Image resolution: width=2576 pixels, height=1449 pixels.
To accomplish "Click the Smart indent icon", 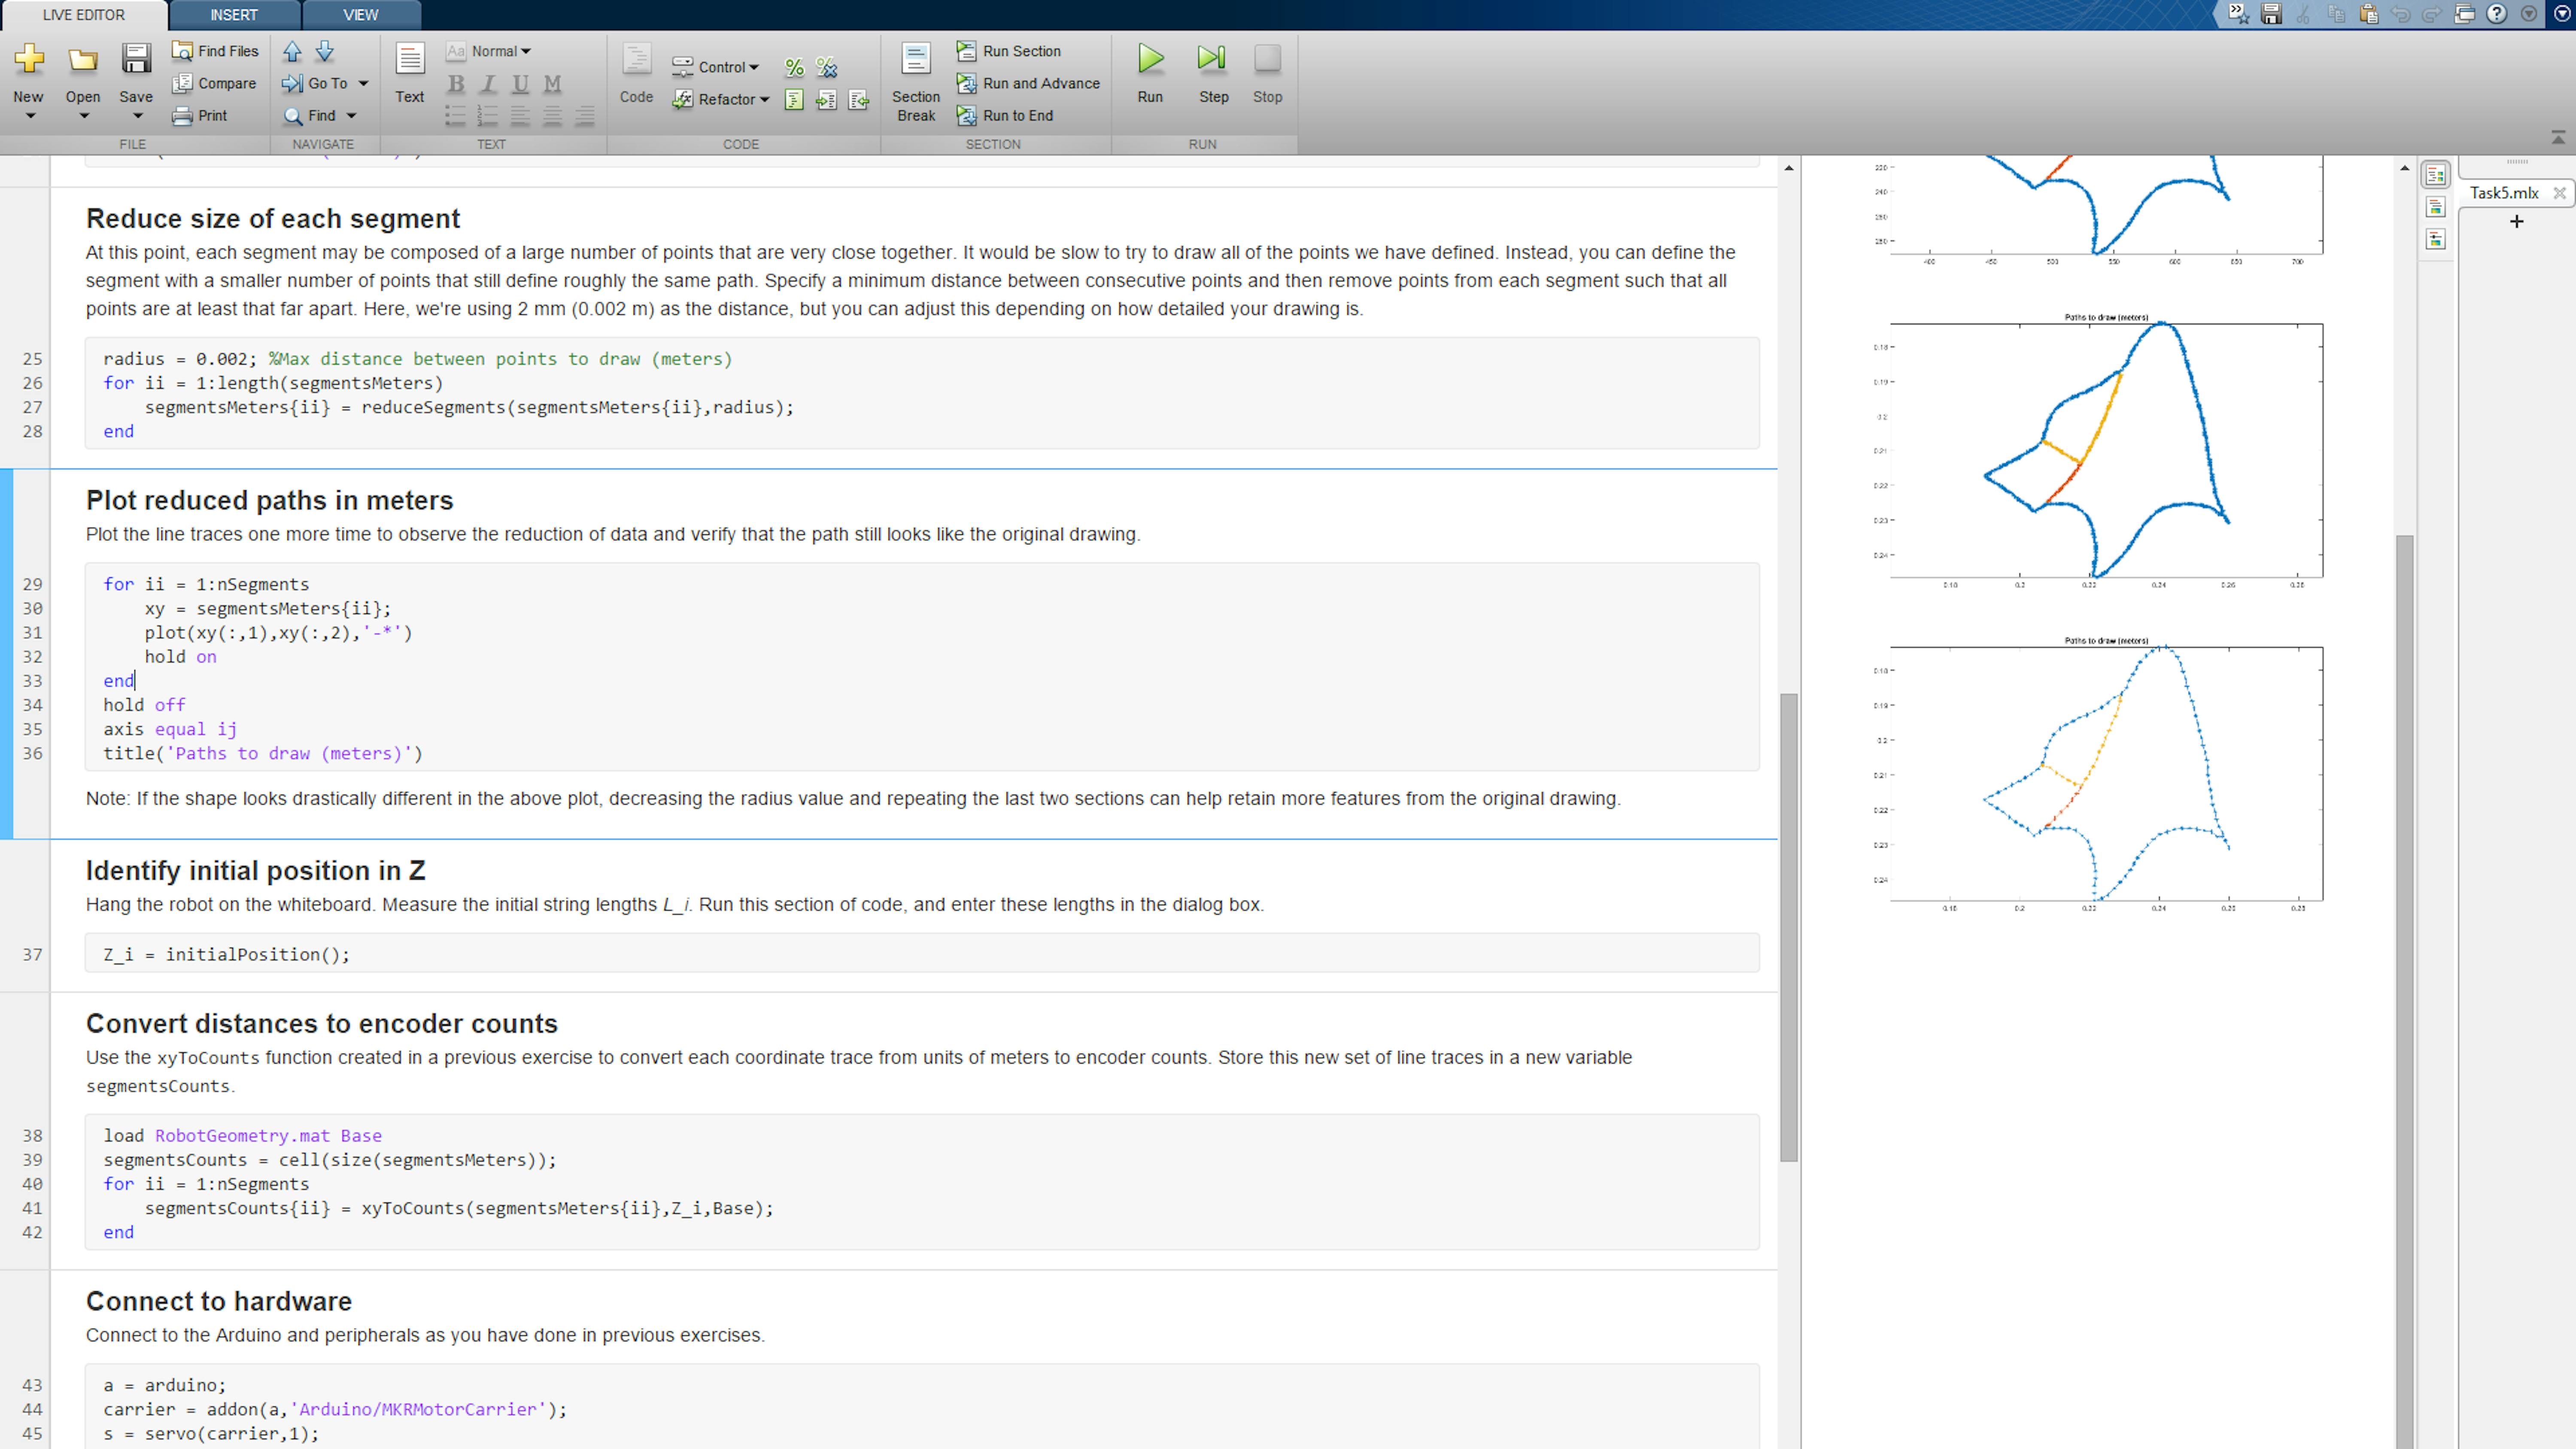I will (x=794, y=99).
